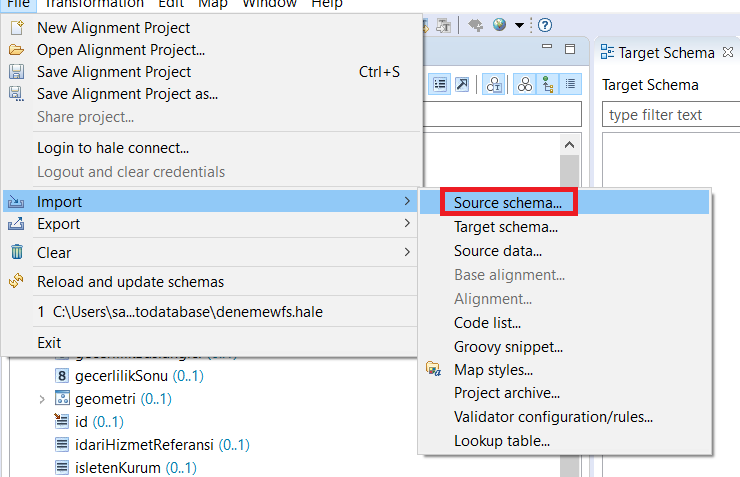The image size is (740, 477).
Task: Click Save Alignment Project as... item
Action: click(211, 94)
